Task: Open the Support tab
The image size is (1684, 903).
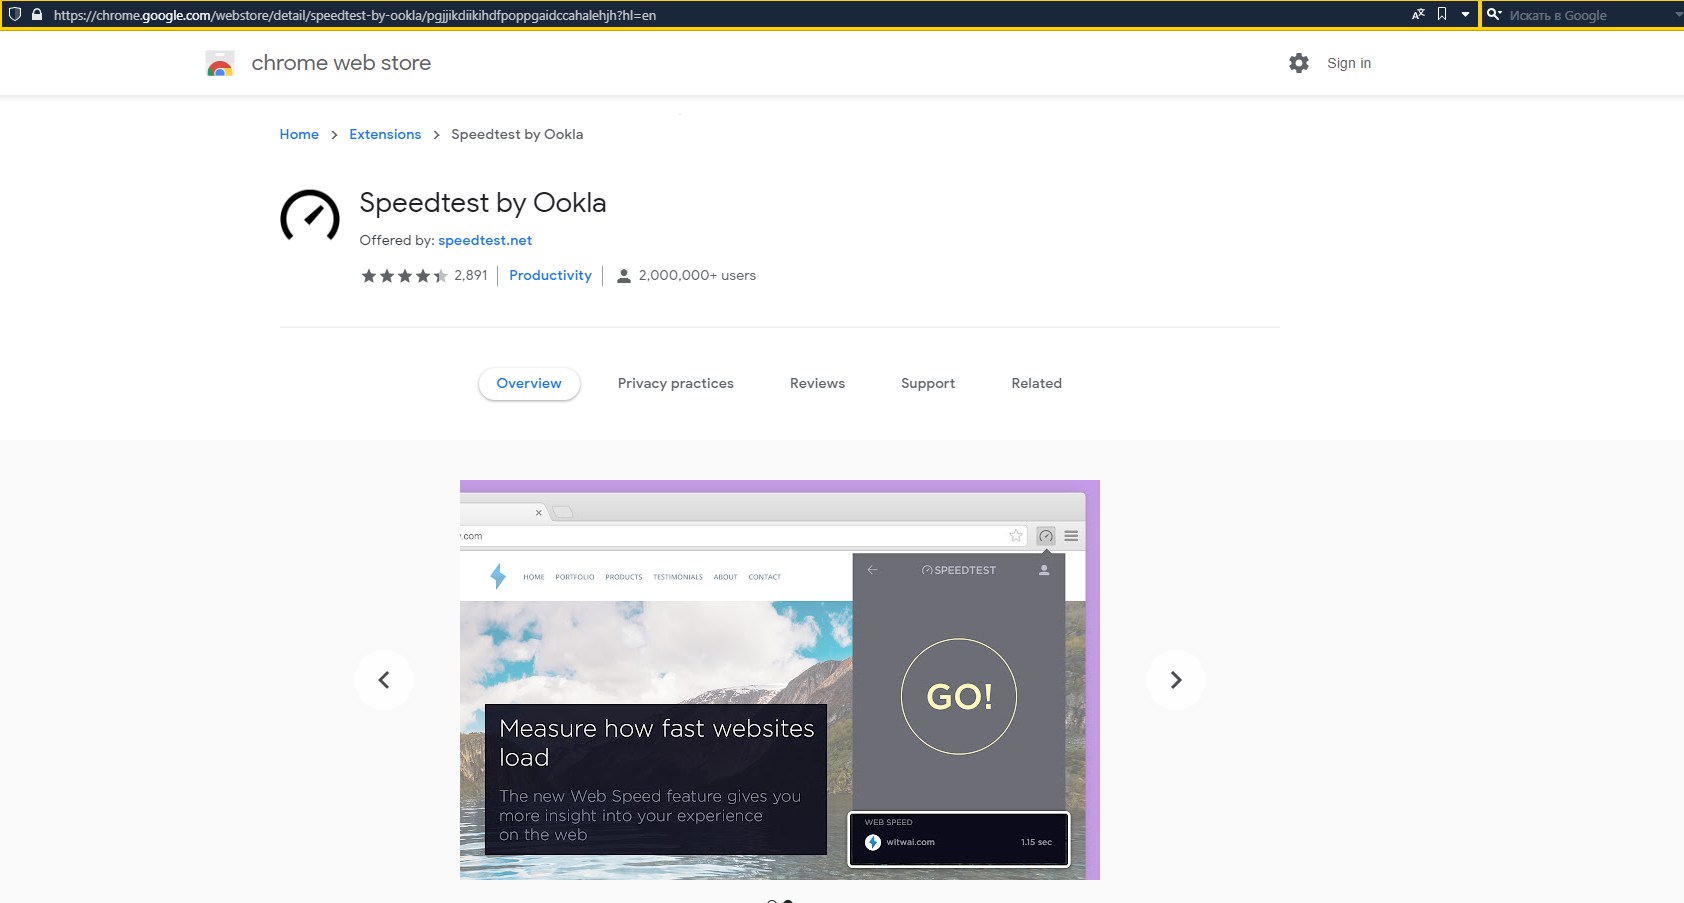Action: coord(928,383)
